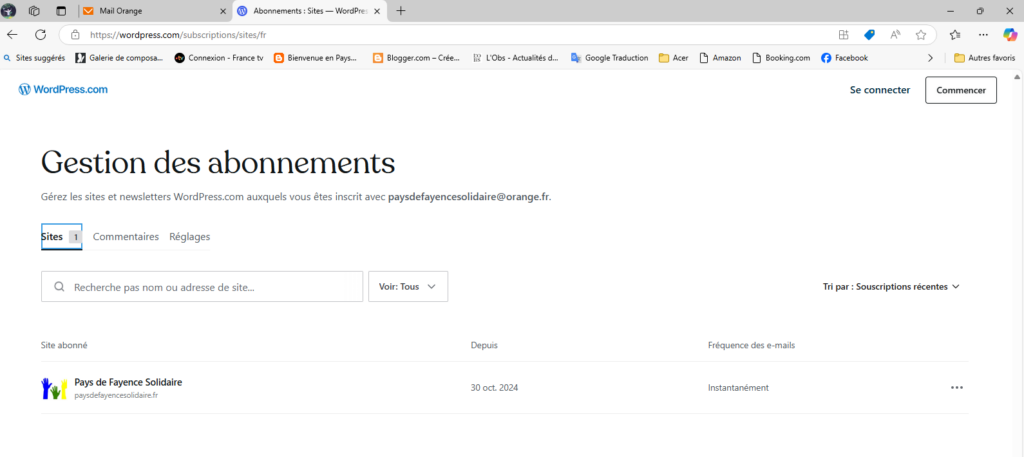Open the "Tri par : Souscriptions récentes" dropdown

pyautogui.click(x=891, y=287)
